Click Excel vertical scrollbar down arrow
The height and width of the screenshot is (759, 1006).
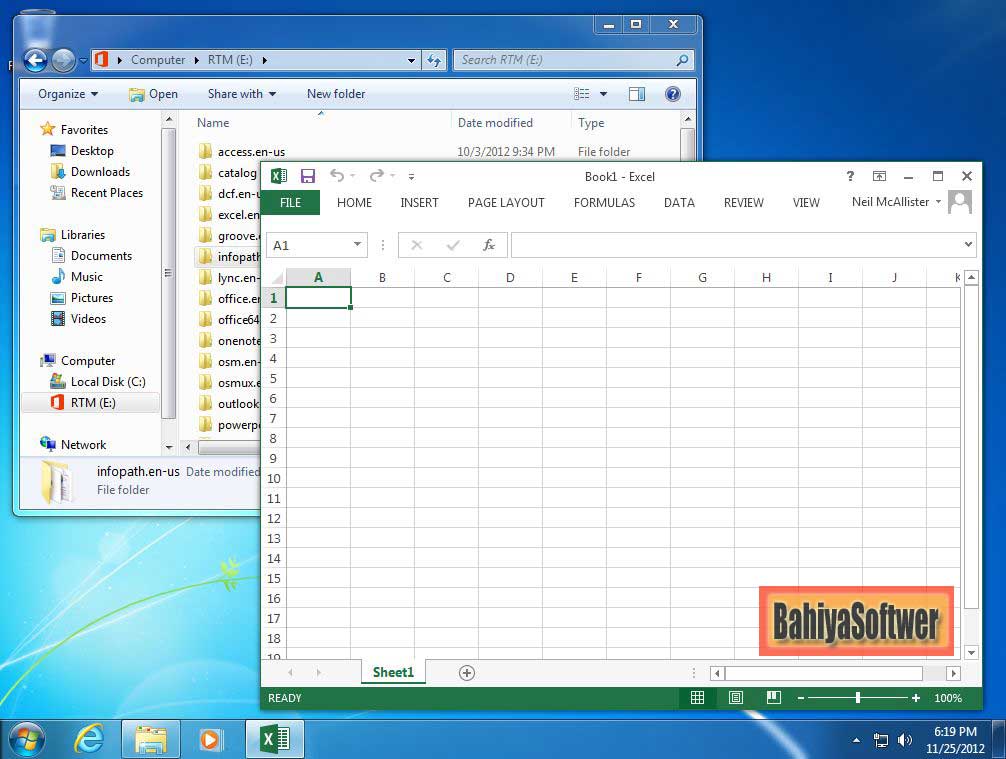click(971, 652)
